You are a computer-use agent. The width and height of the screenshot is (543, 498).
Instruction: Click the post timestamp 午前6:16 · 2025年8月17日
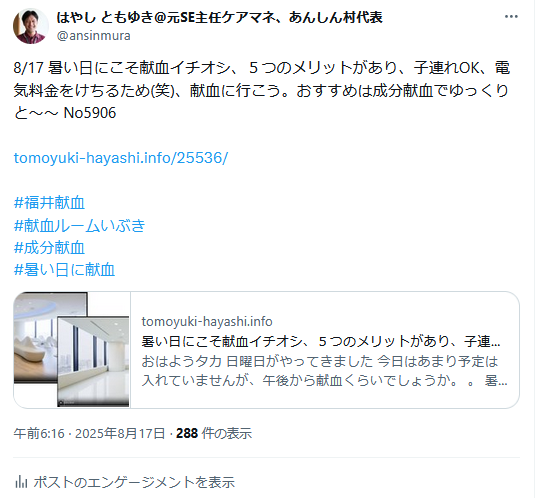point(89,433)
